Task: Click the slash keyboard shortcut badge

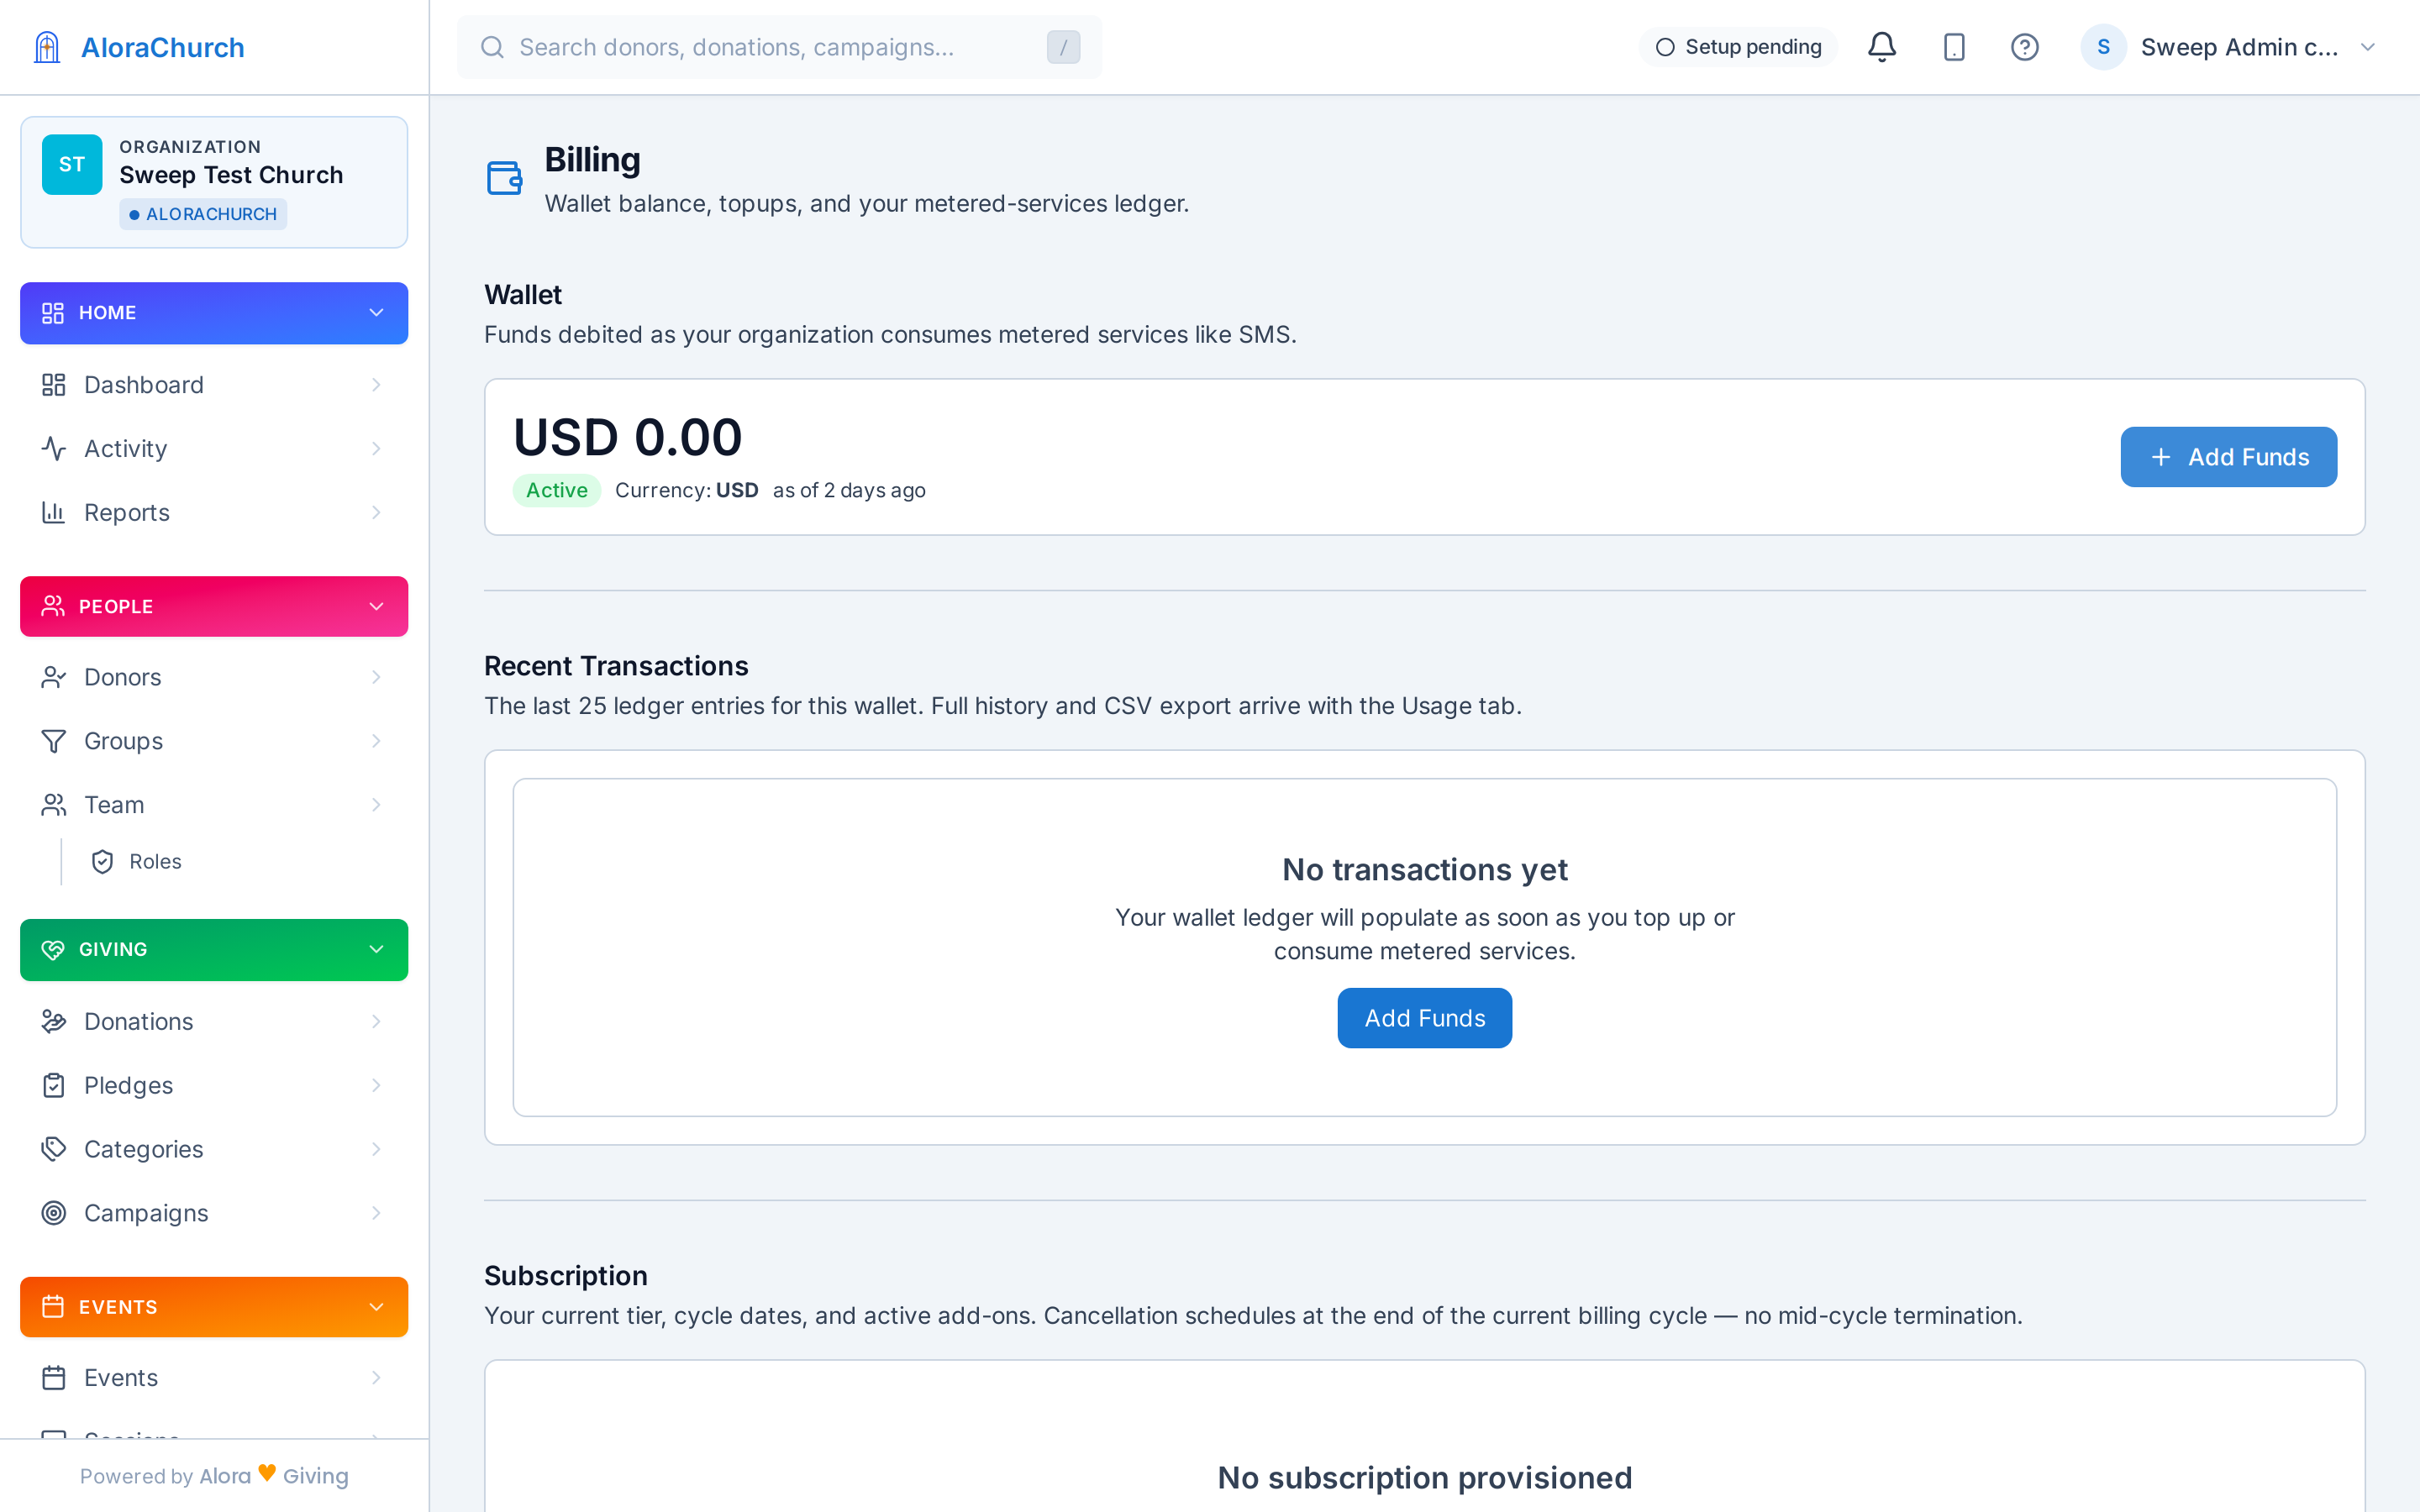Action: click(1063, 47)
